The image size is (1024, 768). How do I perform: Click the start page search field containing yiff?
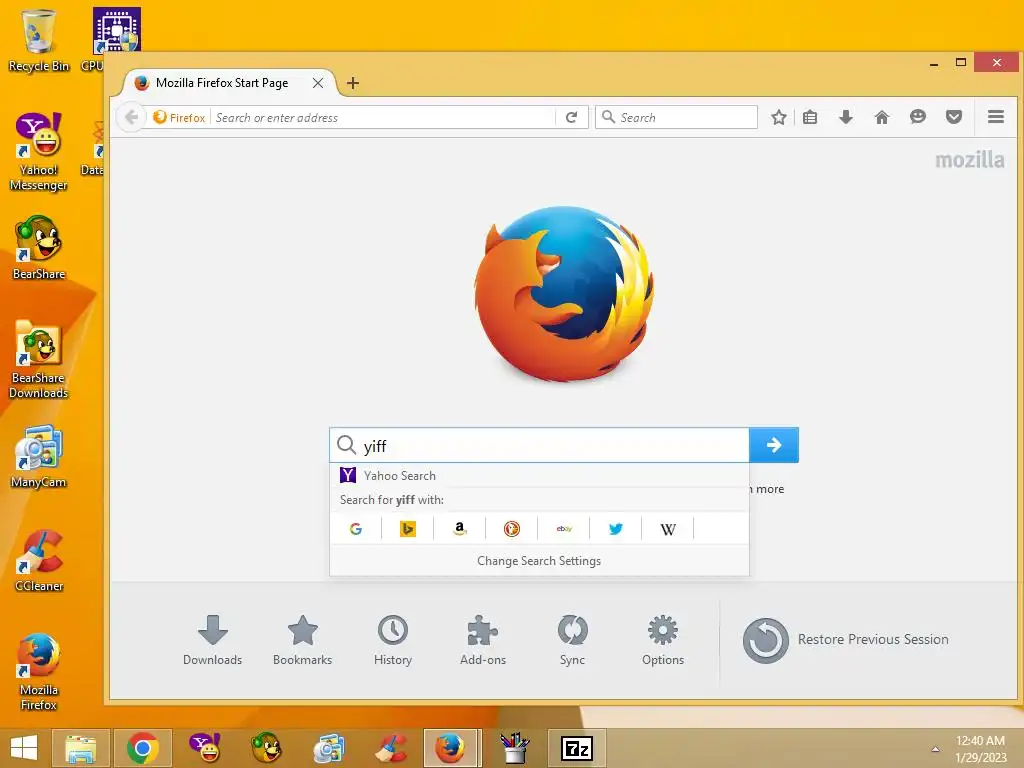coord(539,445)
